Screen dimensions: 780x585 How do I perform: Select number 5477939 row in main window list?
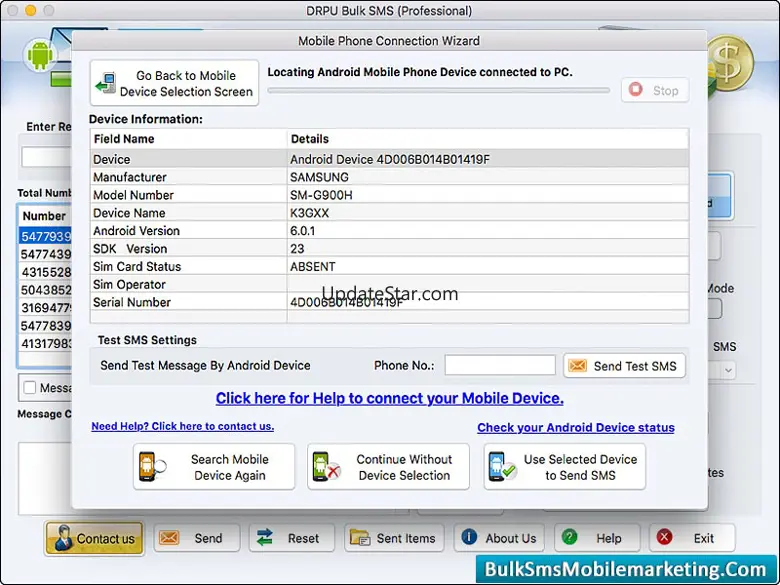(45, 236)
